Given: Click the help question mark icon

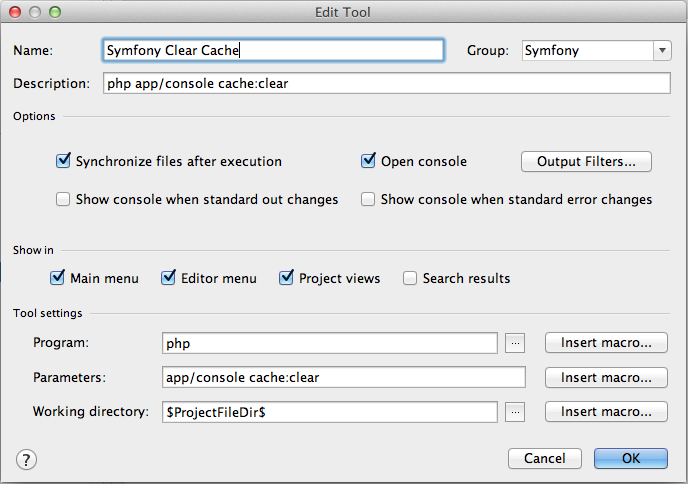Looking at the screenshot, I should pos(26,460).
